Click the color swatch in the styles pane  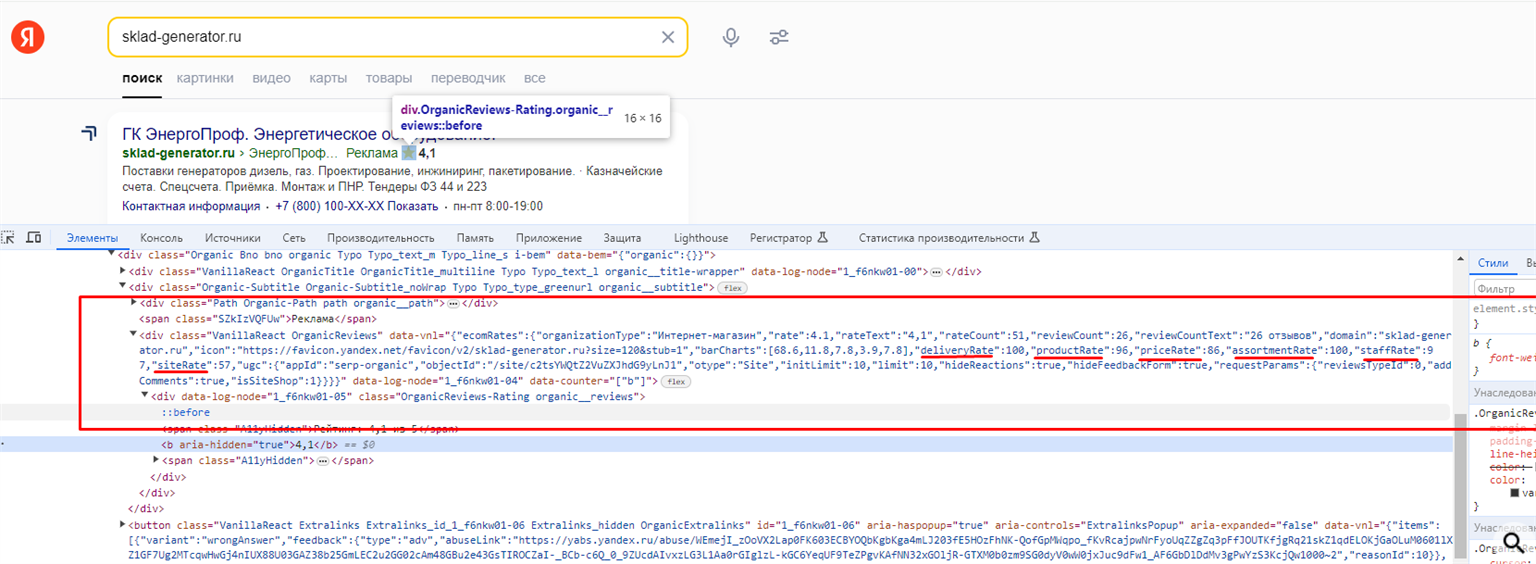1515,492
